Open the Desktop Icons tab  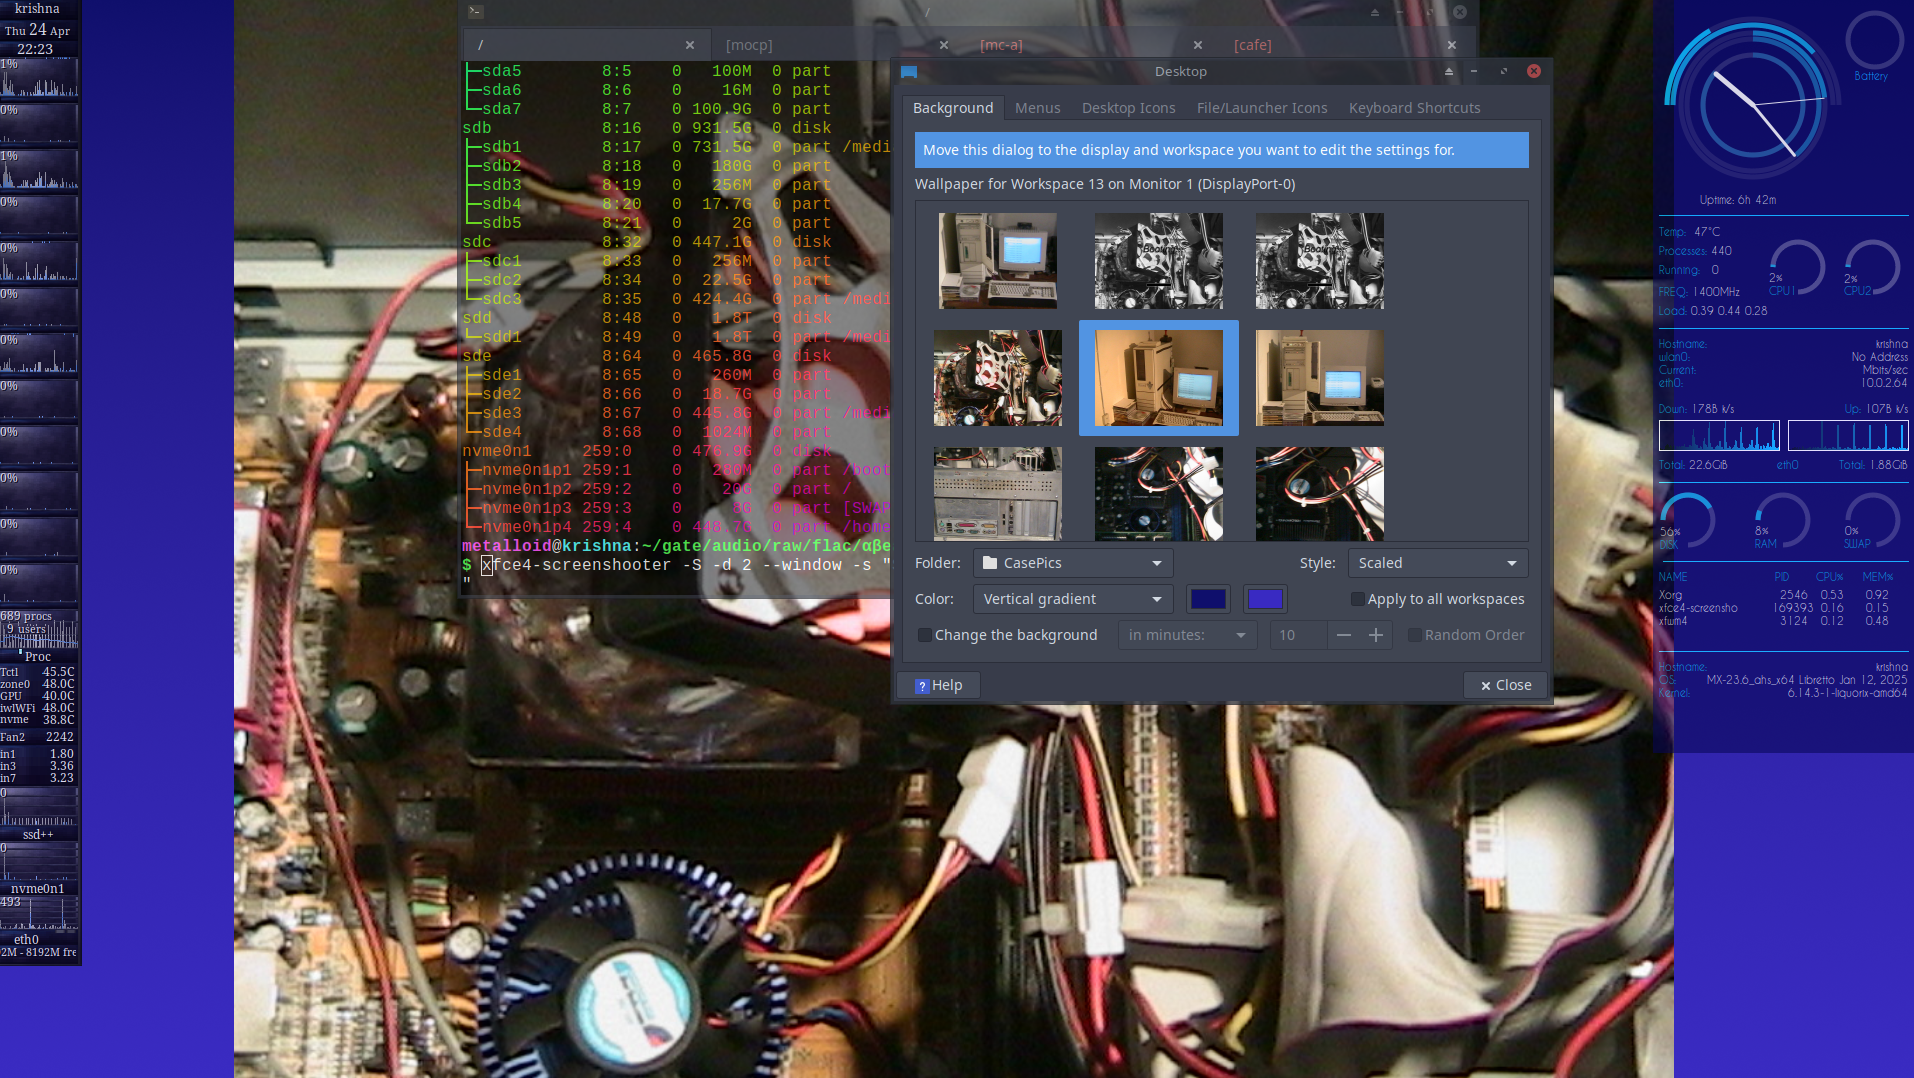point(1128,108)
